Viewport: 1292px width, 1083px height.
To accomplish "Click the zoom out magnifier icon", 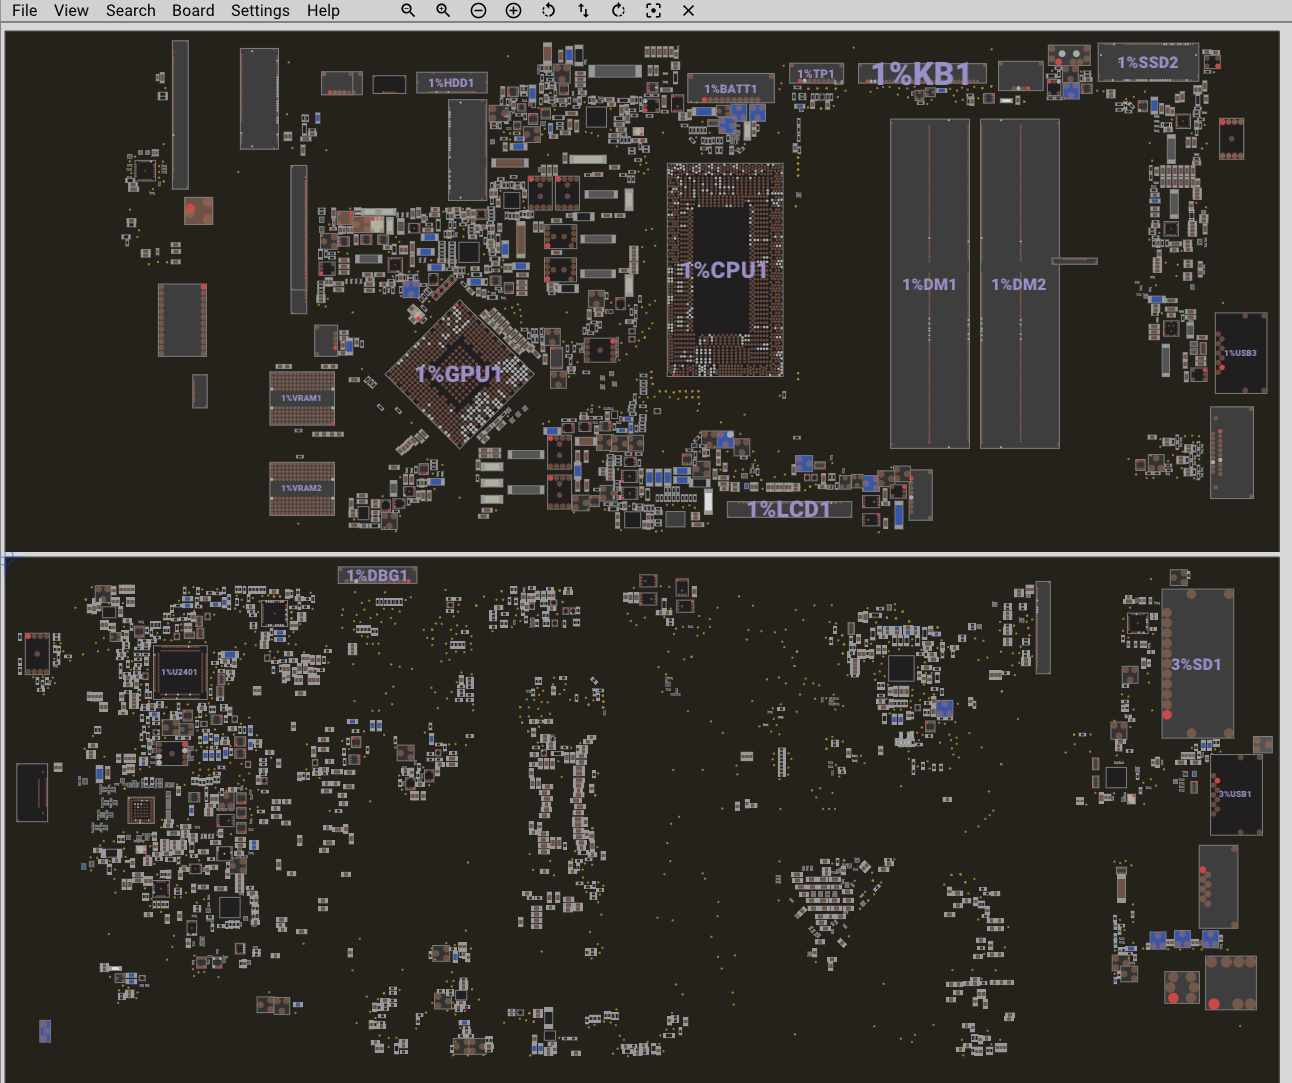I will [x=408, y=10].
